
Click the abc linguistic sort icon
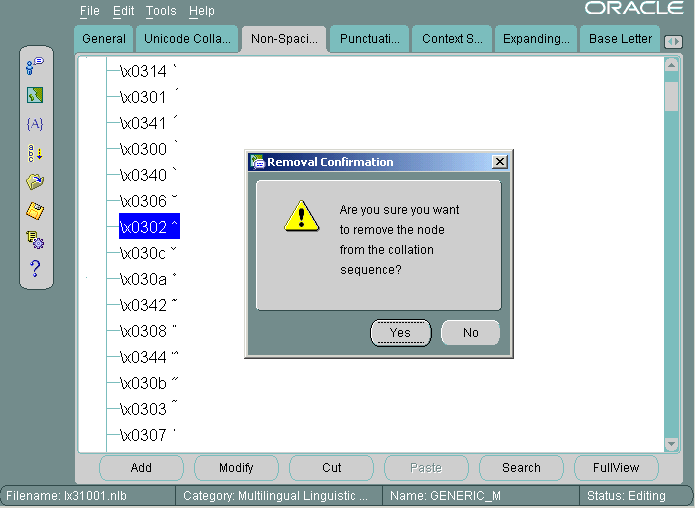(x=35, y=153)
